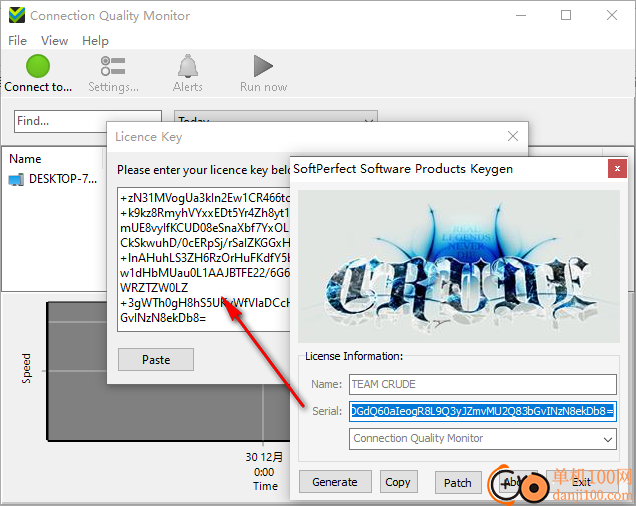
Task: Click inside the licence key text area
Action: pyautogui.click(x=204, y=260)
